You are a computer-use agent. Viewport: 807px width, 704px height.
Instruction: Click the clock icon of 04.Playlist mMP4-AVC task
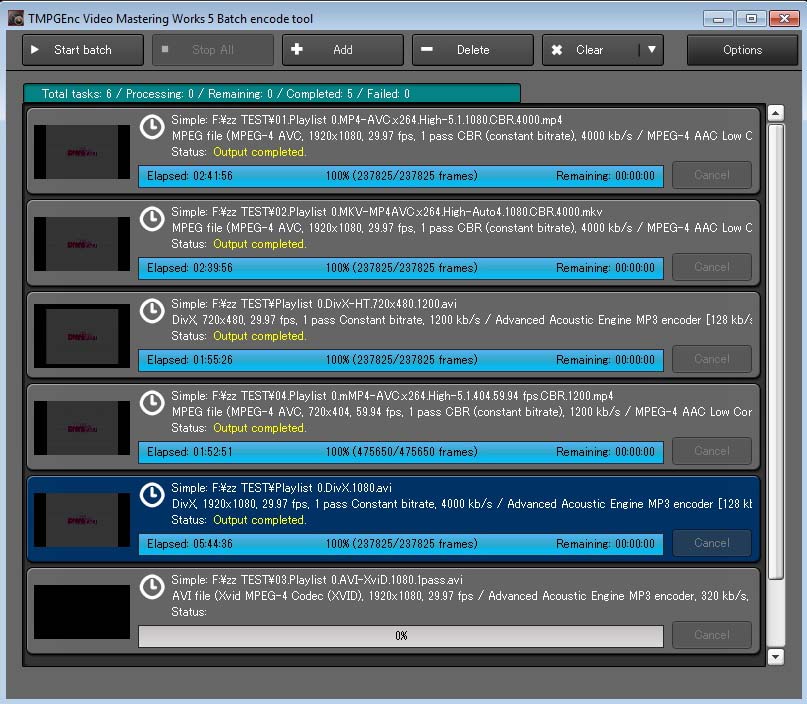(x=152, y=403)
